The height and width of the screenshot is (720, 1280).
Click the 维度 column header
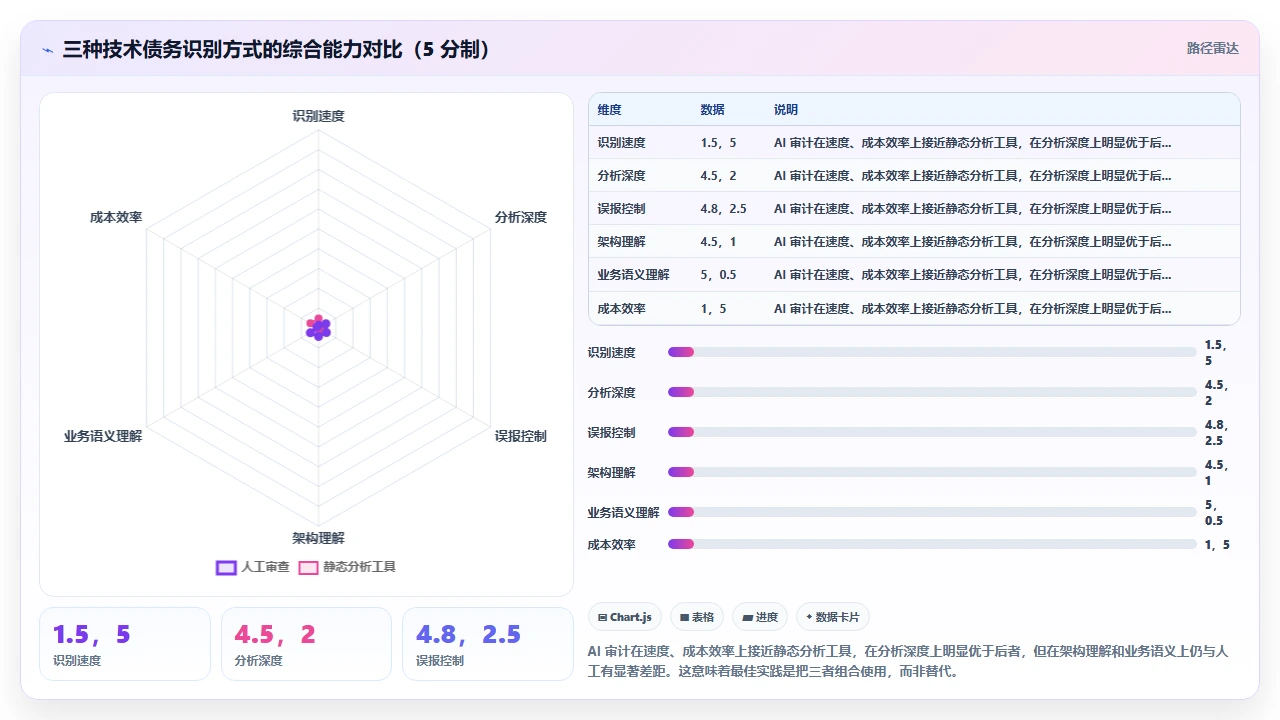tap(609, 110)
